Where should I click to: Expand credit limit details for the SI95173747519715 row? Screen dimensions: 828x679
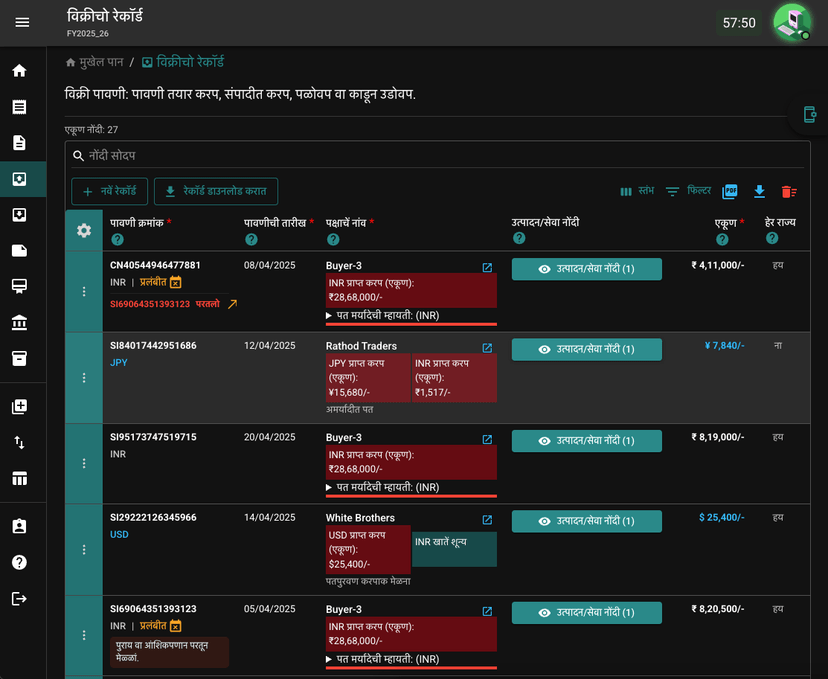click(382, 487)
